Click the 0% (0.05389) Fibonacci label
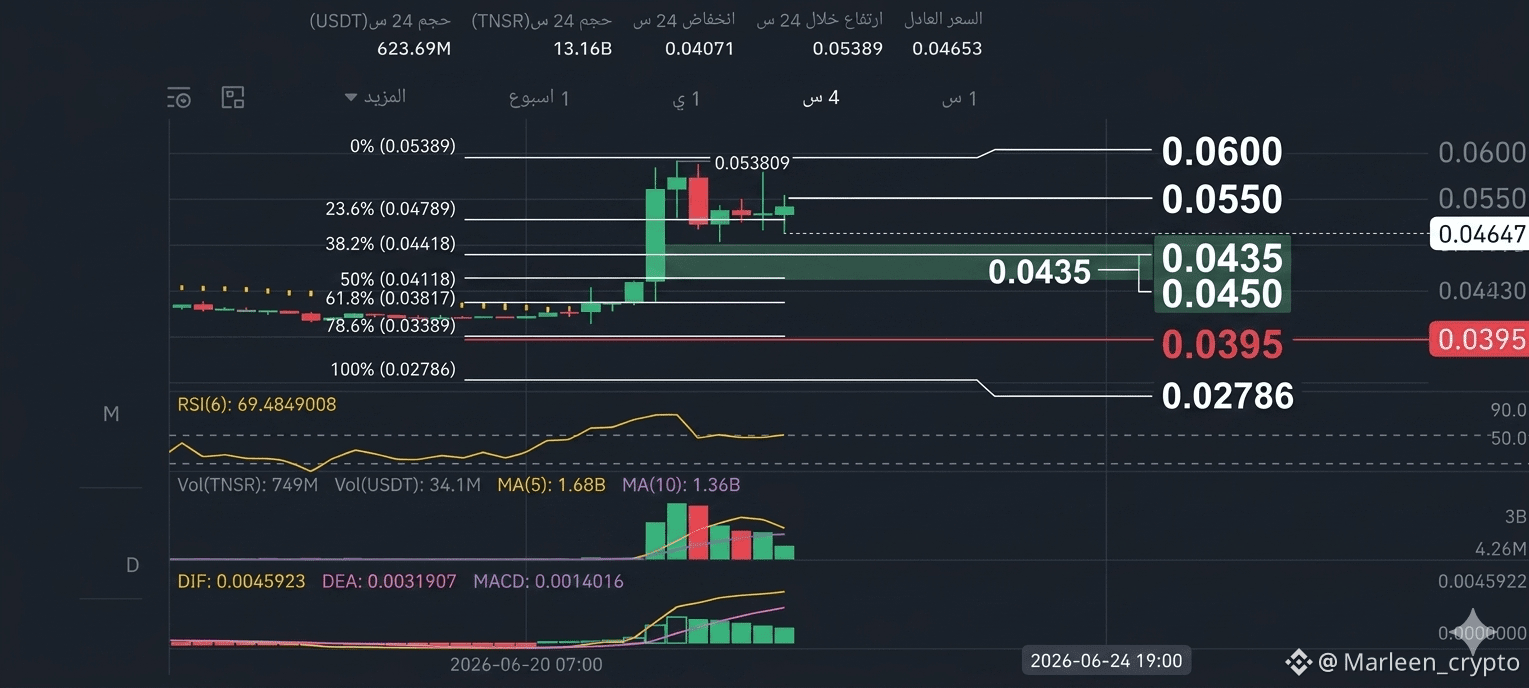This screenshot has width=1529, height=688. click(403, 146)
